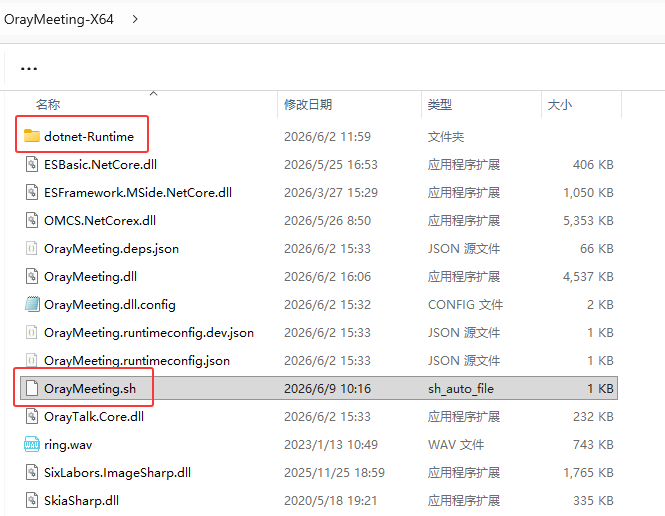This screenshot has width=665, height=516.
Task: Click the 66 KB size value
Action: [597, 248]
